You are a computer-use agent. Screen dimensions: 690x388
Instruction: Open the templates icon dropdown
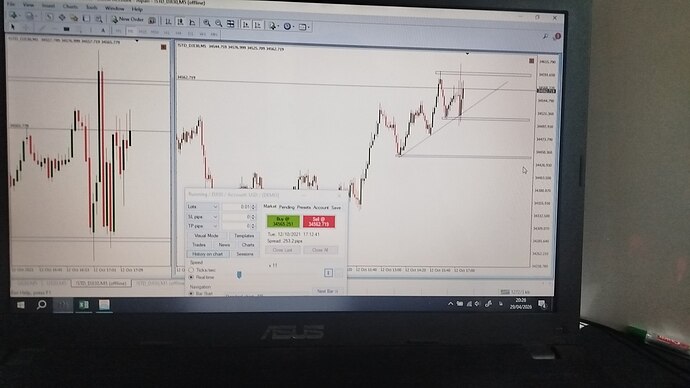[x=304, y=27]
